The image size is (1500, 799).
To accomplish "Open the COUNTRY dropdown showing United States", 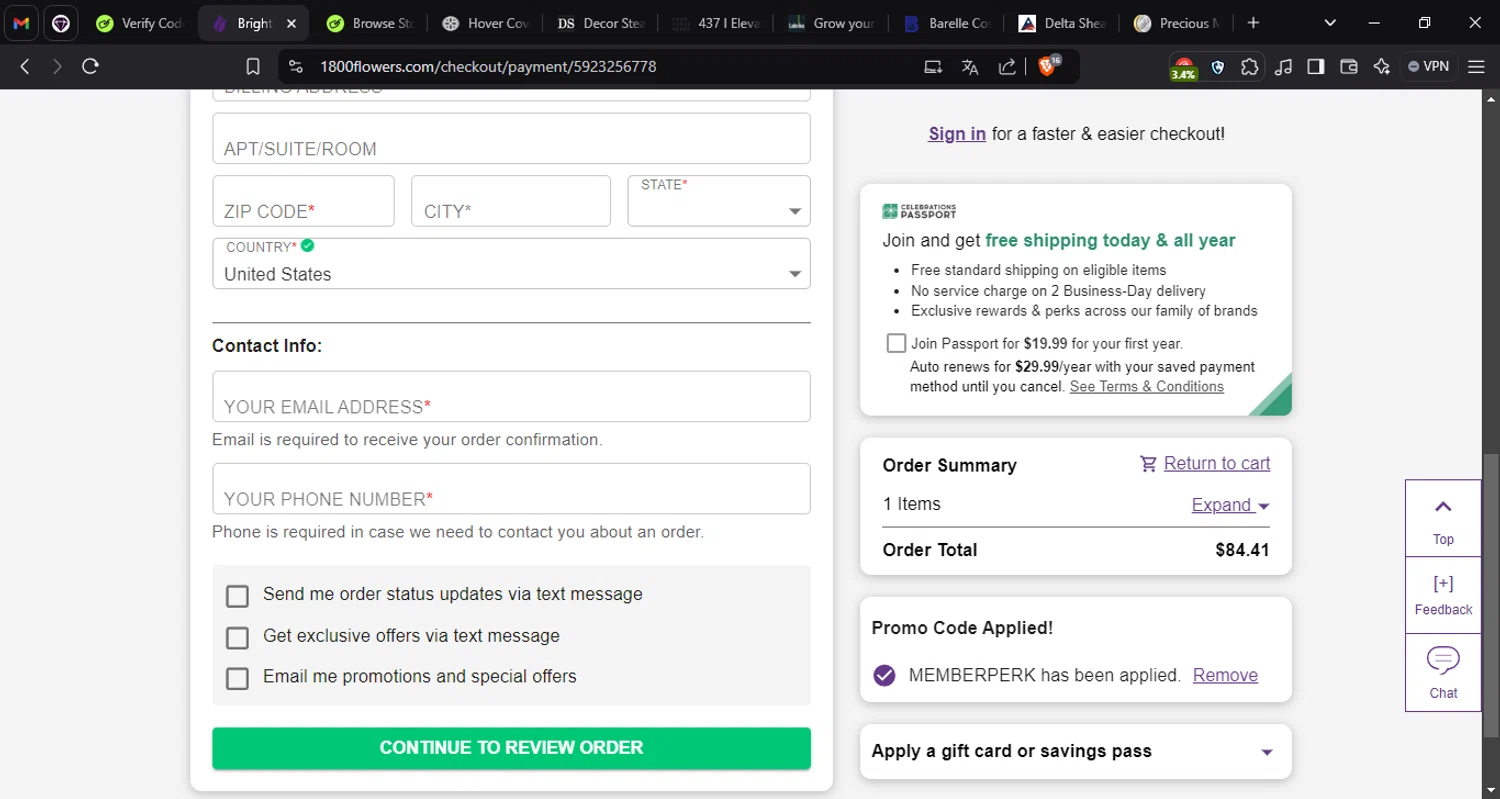I will point(511,264).
